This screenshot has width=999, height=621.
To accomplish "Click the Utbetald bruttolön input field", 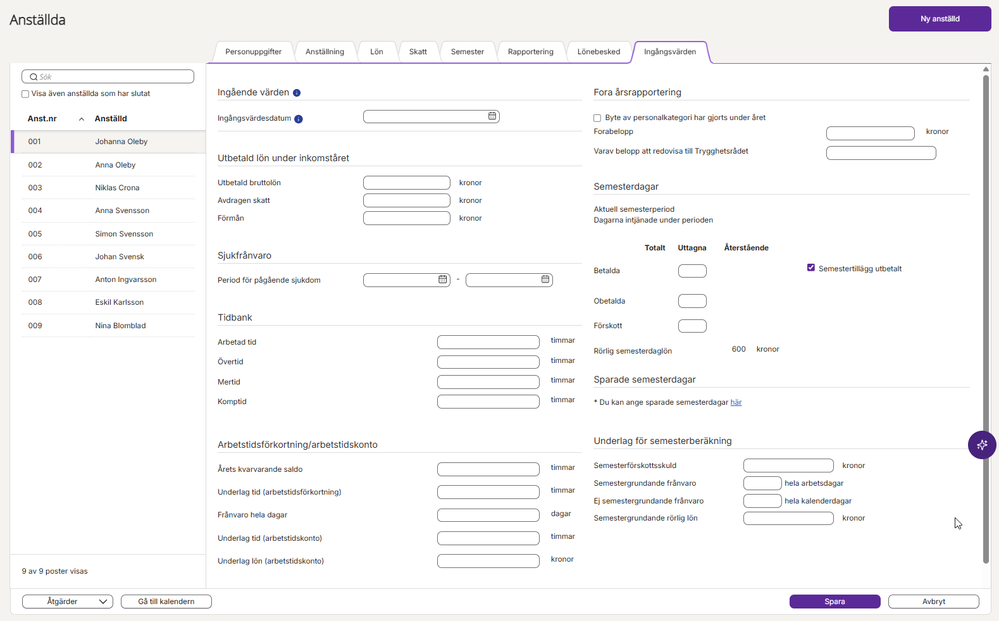I will pos(406,183).
